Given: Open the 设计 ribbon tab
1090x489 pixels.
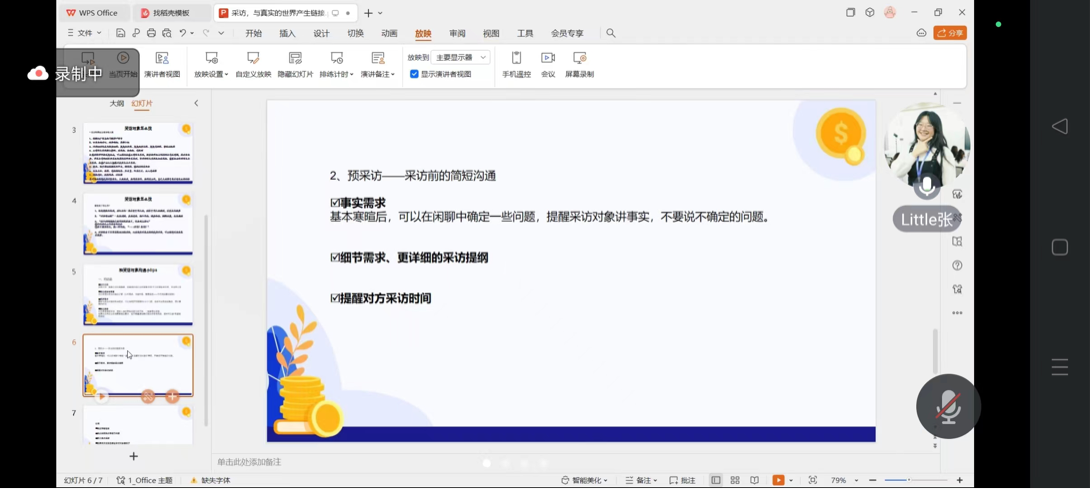Looking at the screenshot, I should (x=321, y=33).
